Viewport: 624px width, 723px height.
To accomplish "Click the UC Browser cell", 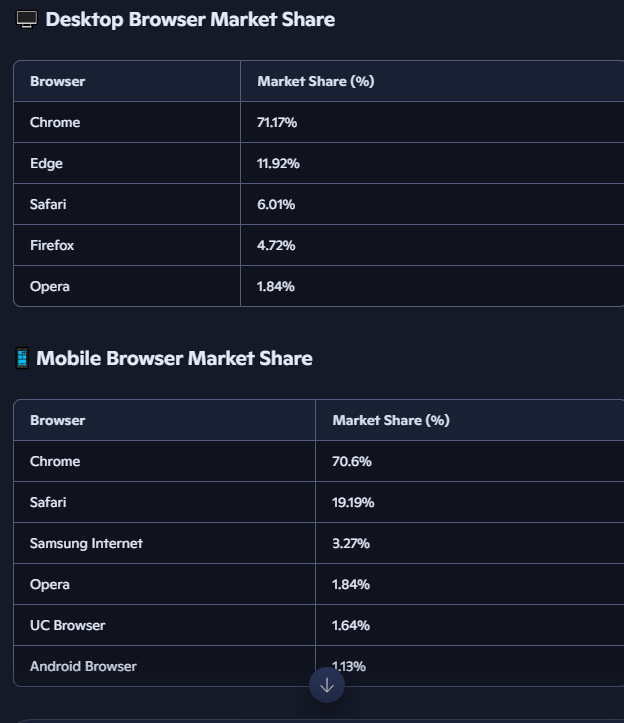I will (x=67, y=625).
